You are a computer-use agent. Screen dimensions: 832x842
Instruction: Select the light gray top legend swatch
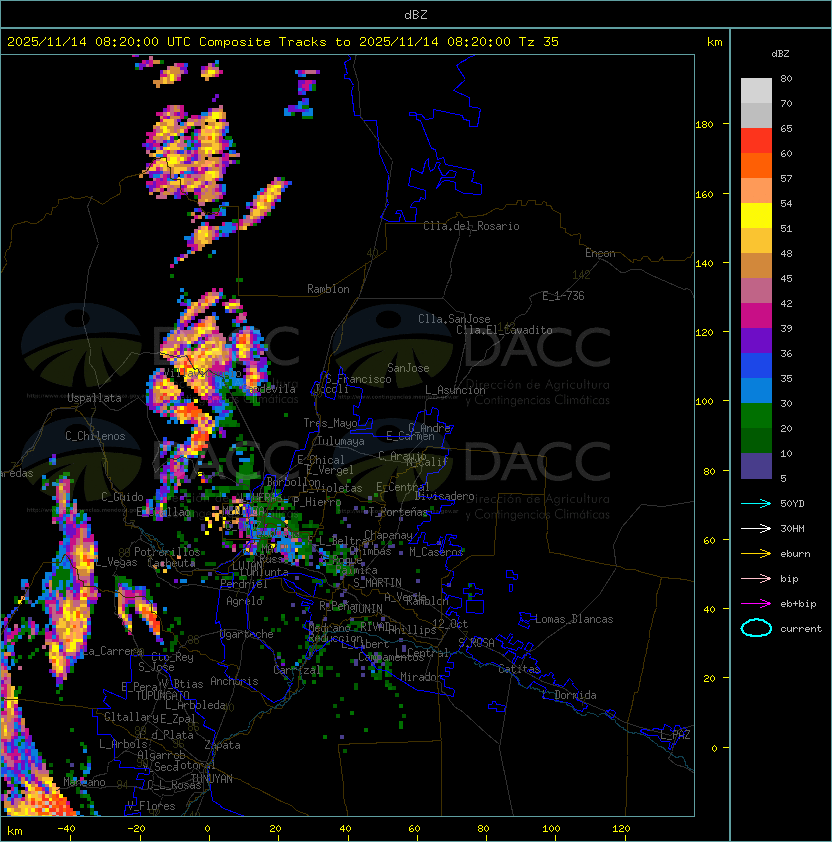756,91
